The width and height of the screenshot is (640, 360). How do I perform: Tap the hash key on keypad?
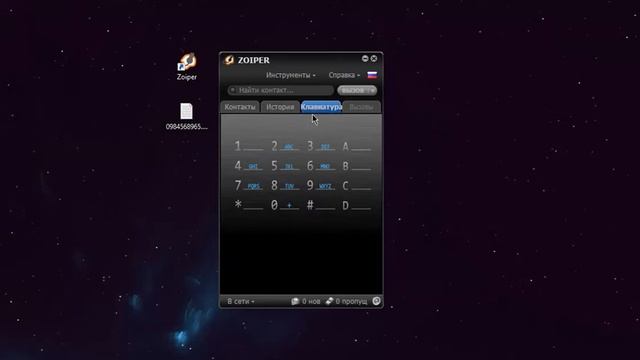click(x=321, y=205)
